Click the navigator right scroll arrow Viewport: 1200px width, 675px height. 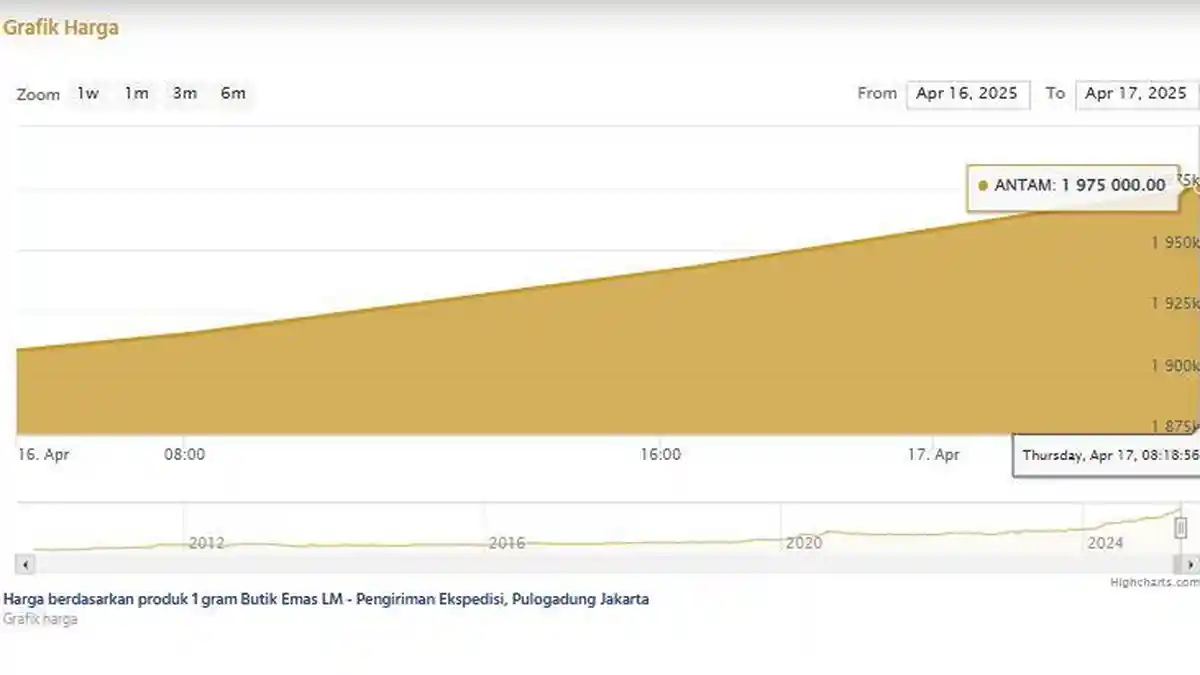point(1191,564)
